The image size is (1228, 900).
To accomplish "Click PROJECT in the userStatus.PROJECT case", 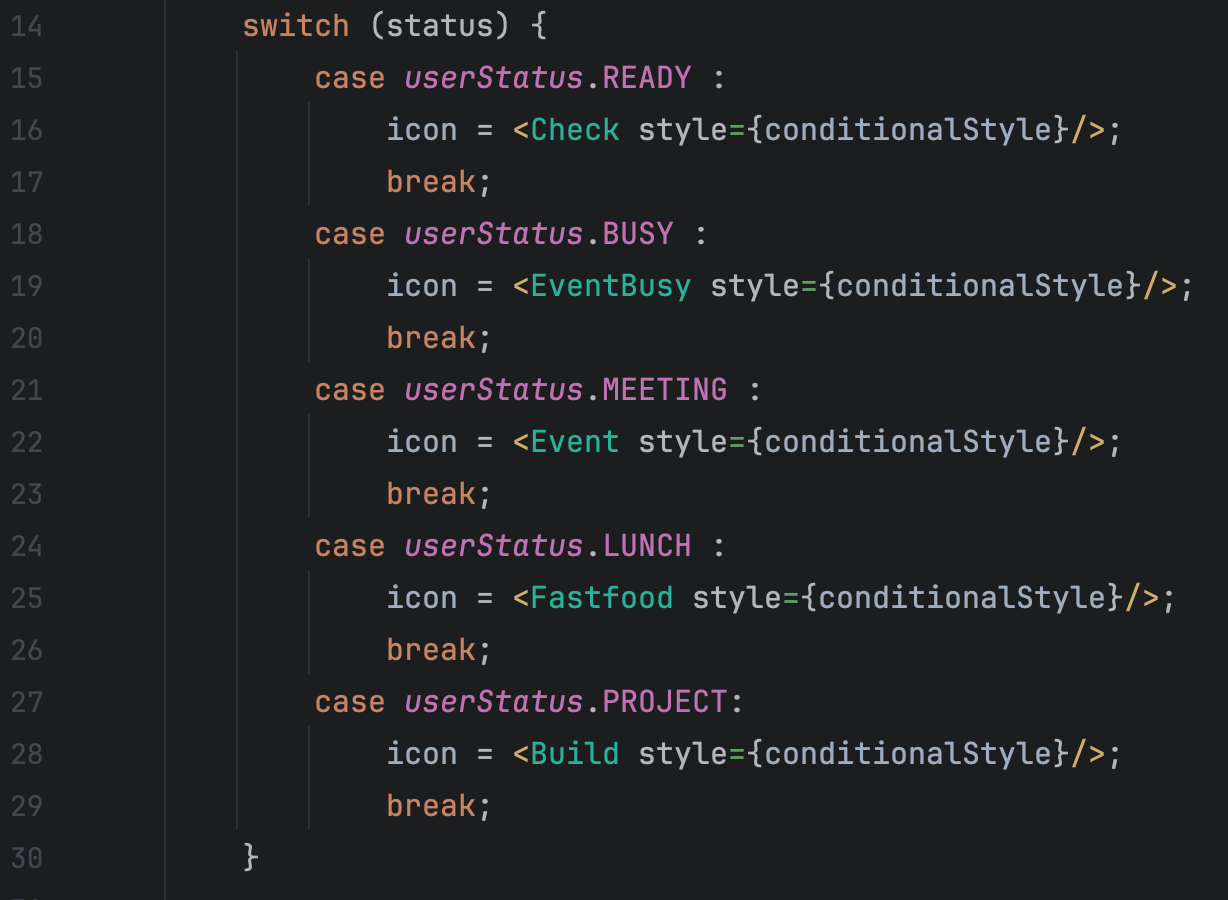I will pyautogui.click(x=665, y=701).
